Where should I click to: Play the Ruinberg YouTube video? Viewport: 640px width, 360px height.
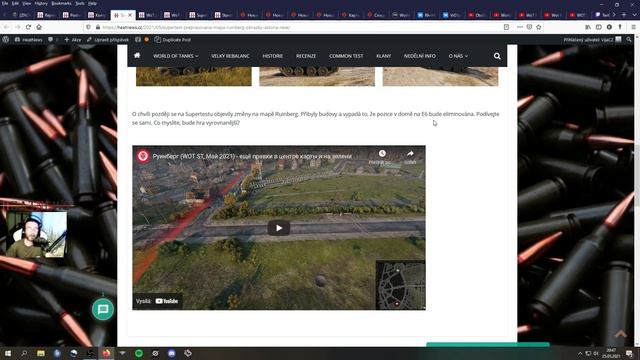click(x=279, y=228)
